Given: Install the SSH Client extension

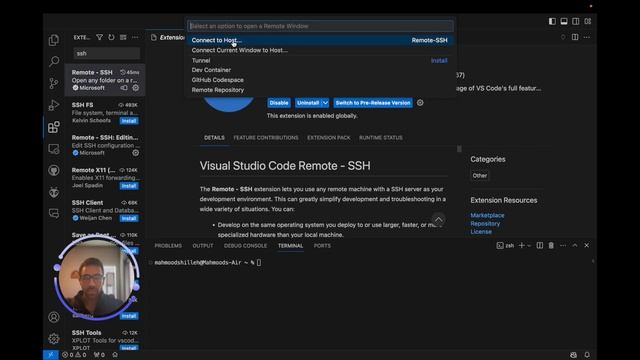Looking at the screenshot, I should pyautogui.click(x=129, y=218).
